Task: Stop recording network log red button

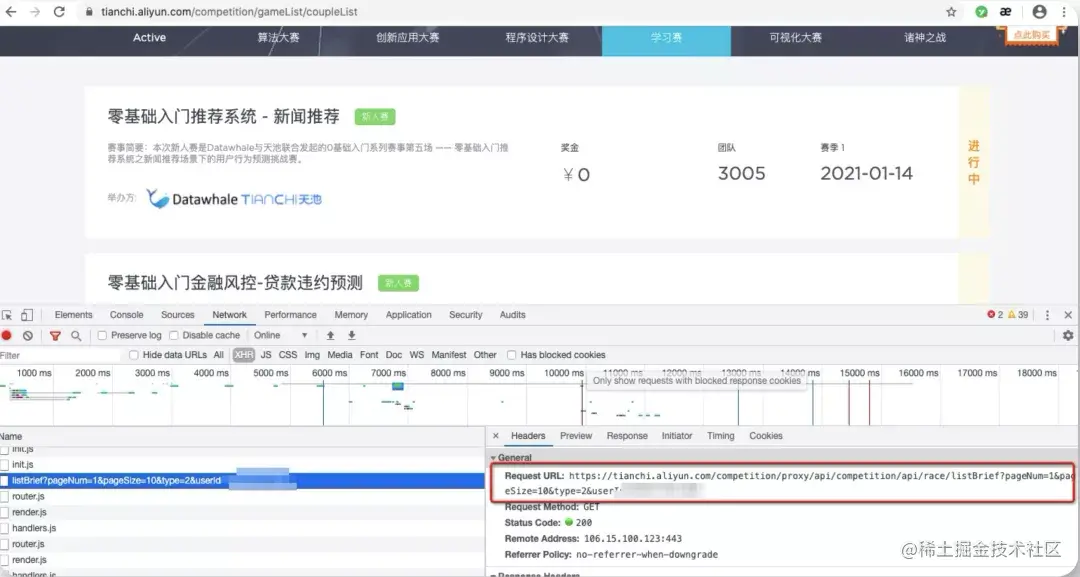Action: [7, 335]
